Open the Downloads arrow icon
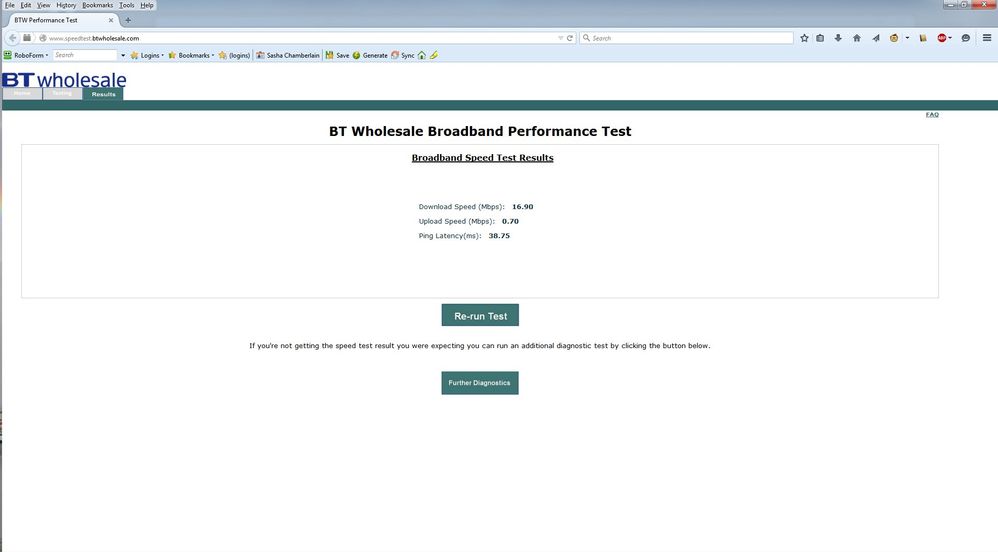The image size is (998, 552). 838,38
